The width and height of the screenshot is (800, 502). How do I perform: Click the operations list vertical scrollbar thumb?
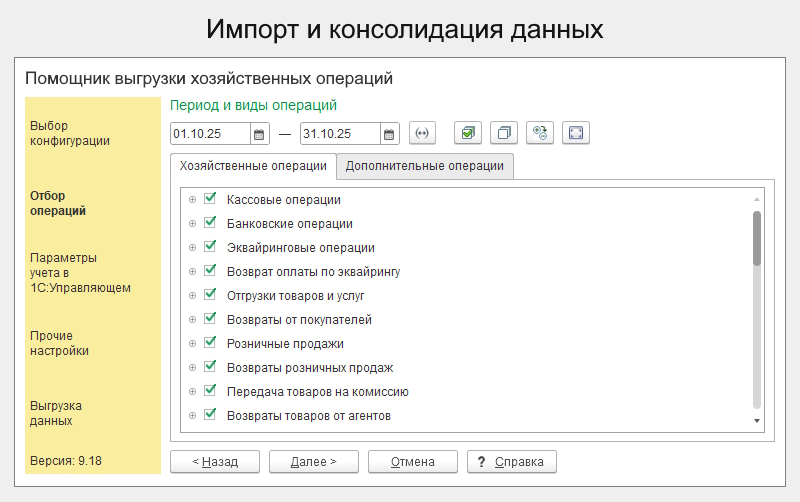pos(757,238)
